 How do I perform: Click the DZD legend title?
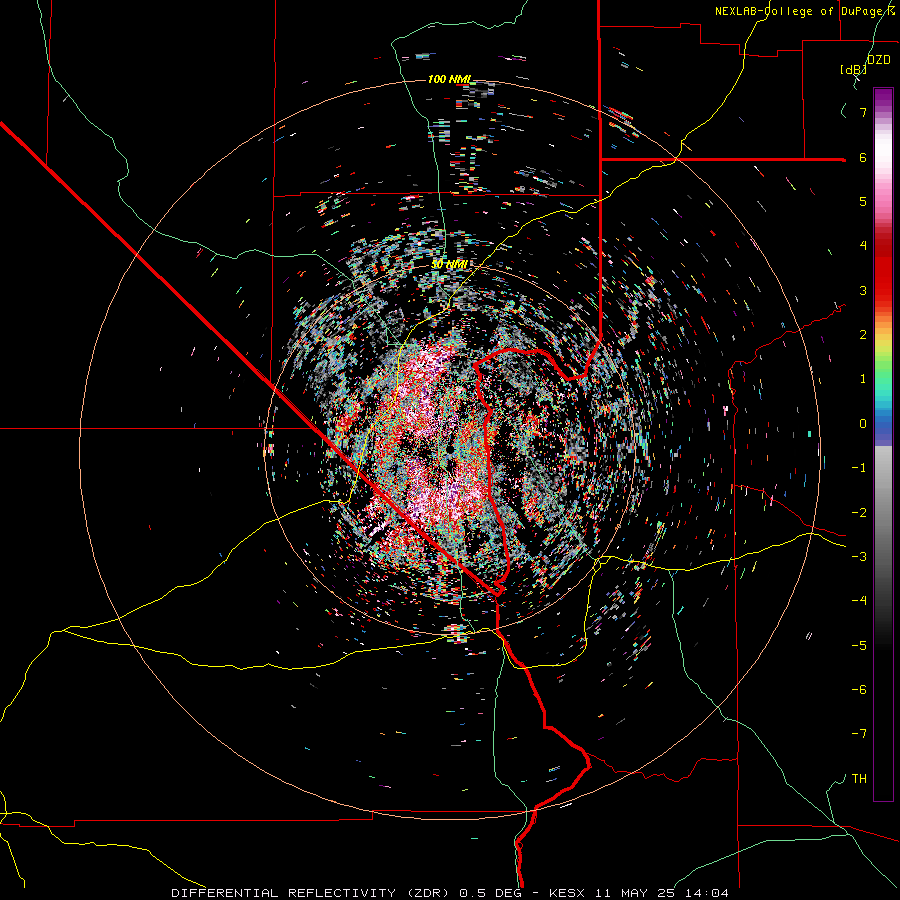(878, 60)
